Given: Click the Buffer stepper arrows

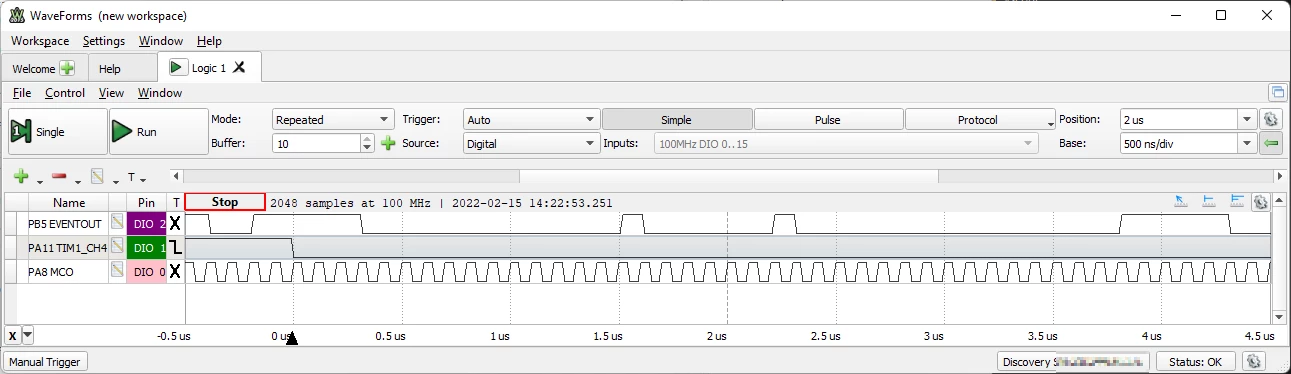Looking at the screenshot, I should point(368,144).
